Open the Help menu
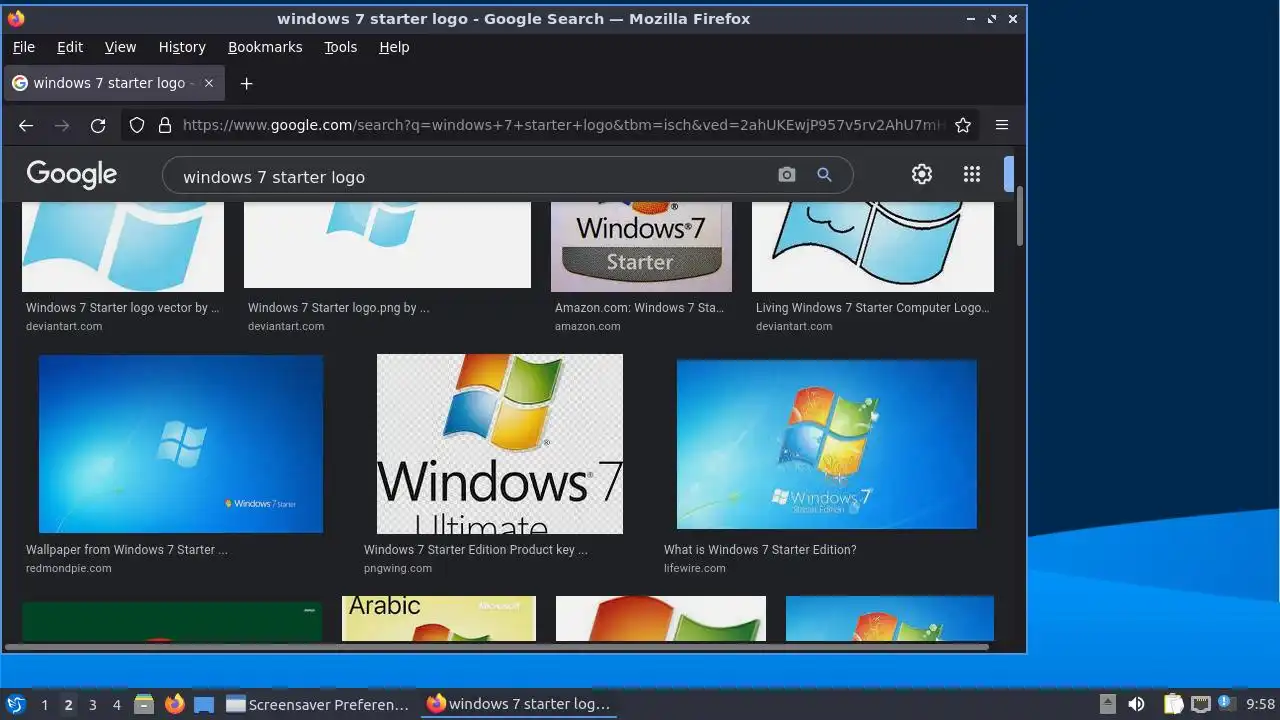 tap(394, 47)
